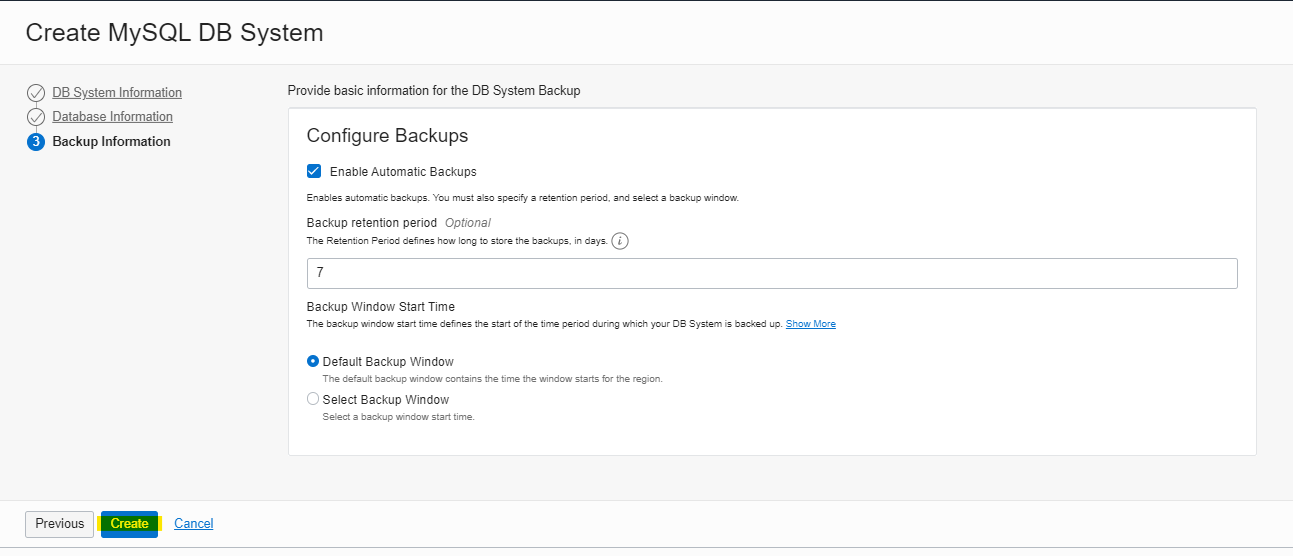Click the Default Backup Window label text

point(388,361)
